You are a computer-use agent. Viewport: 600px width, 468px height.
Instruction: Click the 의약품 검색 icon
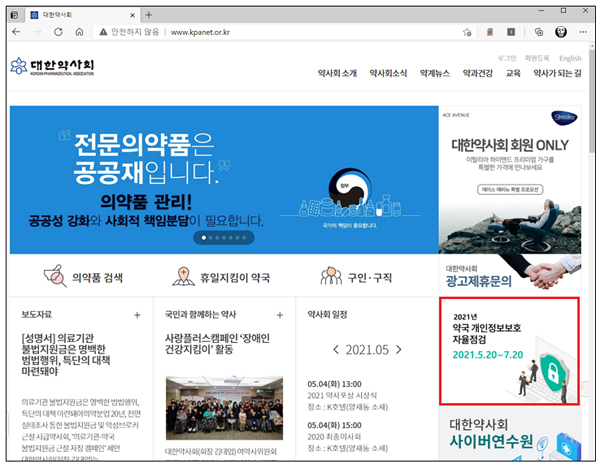(x=55, y=276)
